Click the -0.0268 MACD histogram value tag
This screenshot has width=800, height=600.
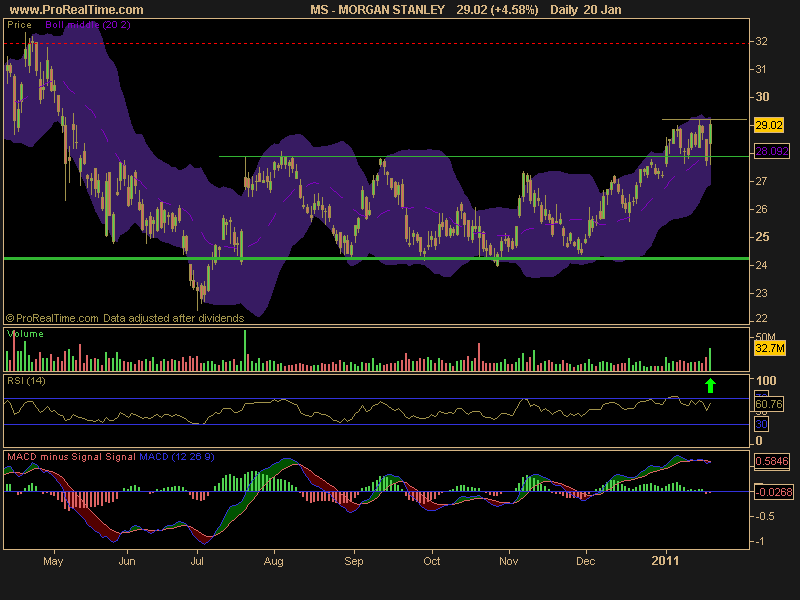click(x=773, y=492)
